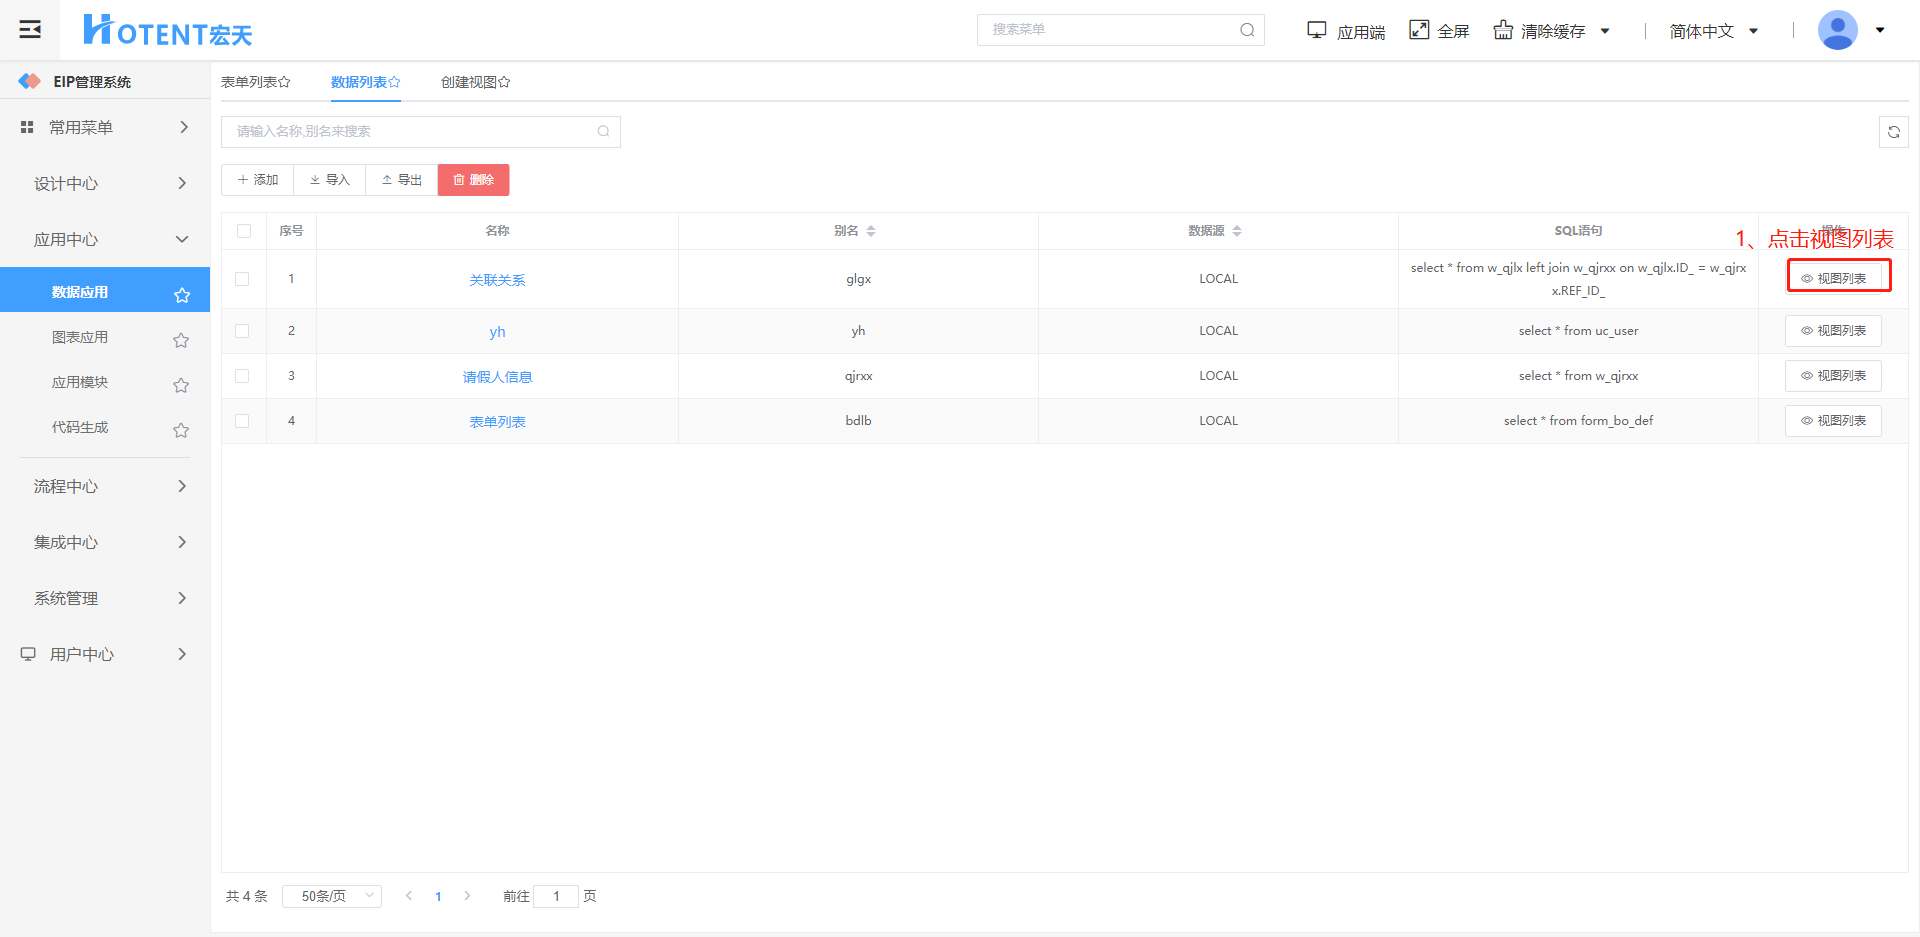Viewport: 1920px width, 937px height.
Task: Open the 关联关系 name link
Action: [497, 280]
